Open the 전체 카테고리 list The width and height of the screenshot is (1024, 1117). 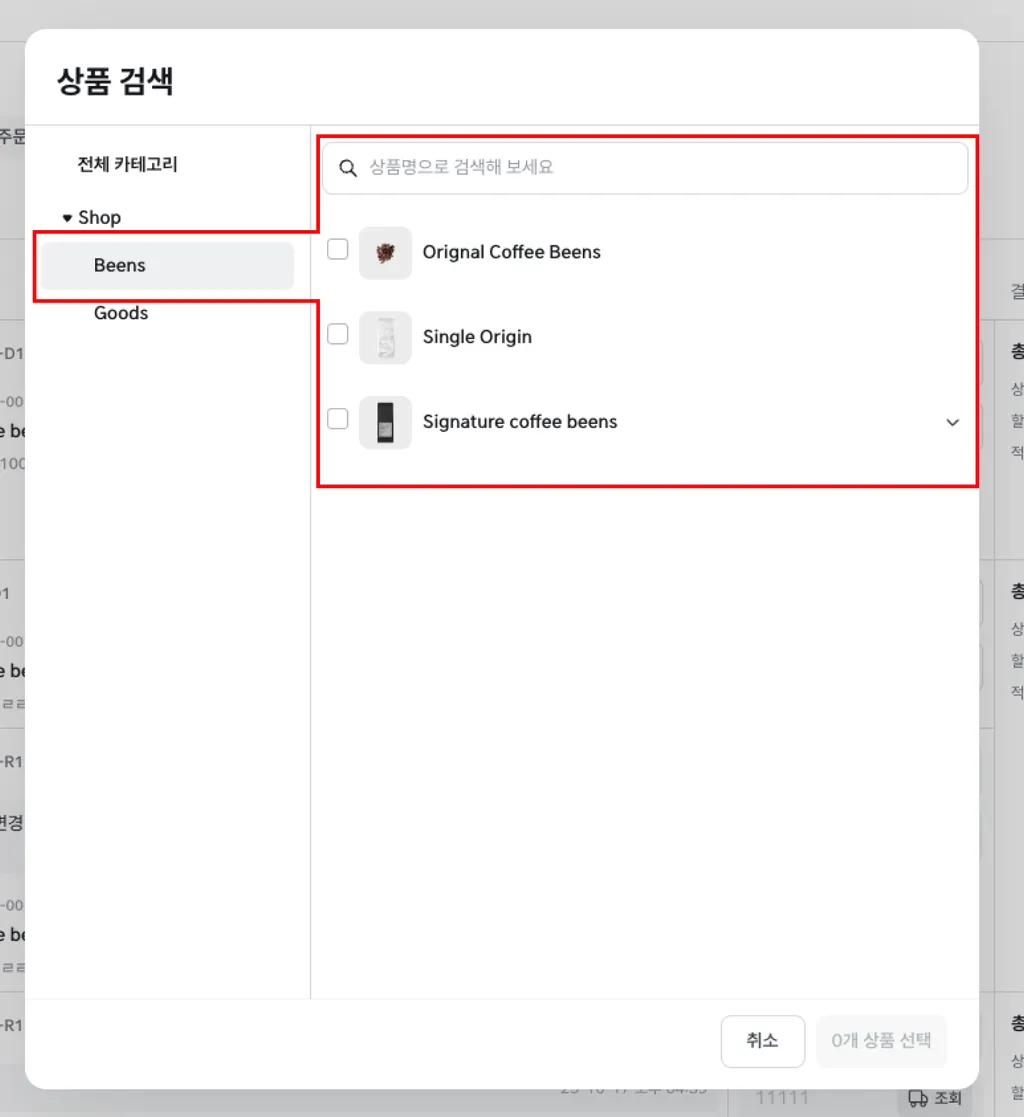(x=128, y=164)
